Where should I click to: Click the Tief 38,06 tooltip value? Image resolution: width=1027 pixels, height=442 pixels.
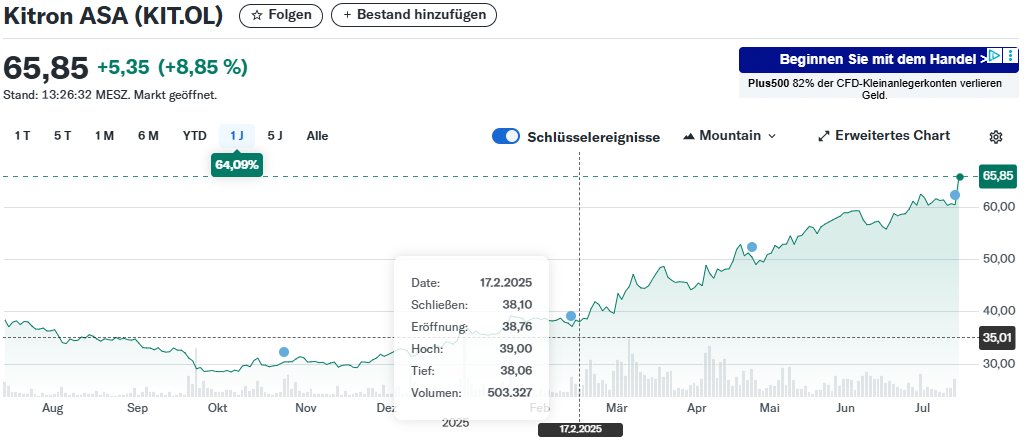pos(516,371)
